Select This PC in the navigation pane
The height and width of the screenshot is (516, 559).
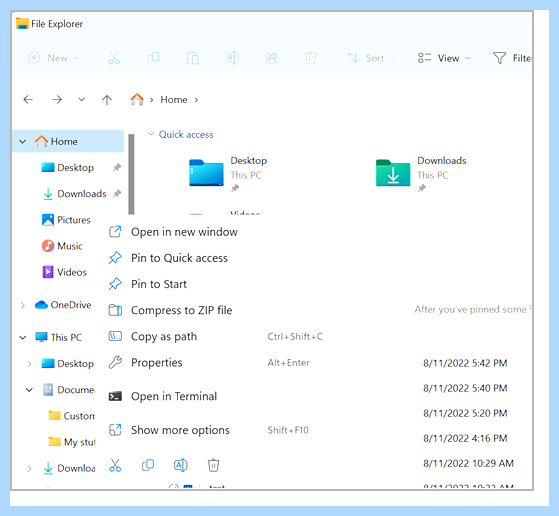(x=59, y=337)
